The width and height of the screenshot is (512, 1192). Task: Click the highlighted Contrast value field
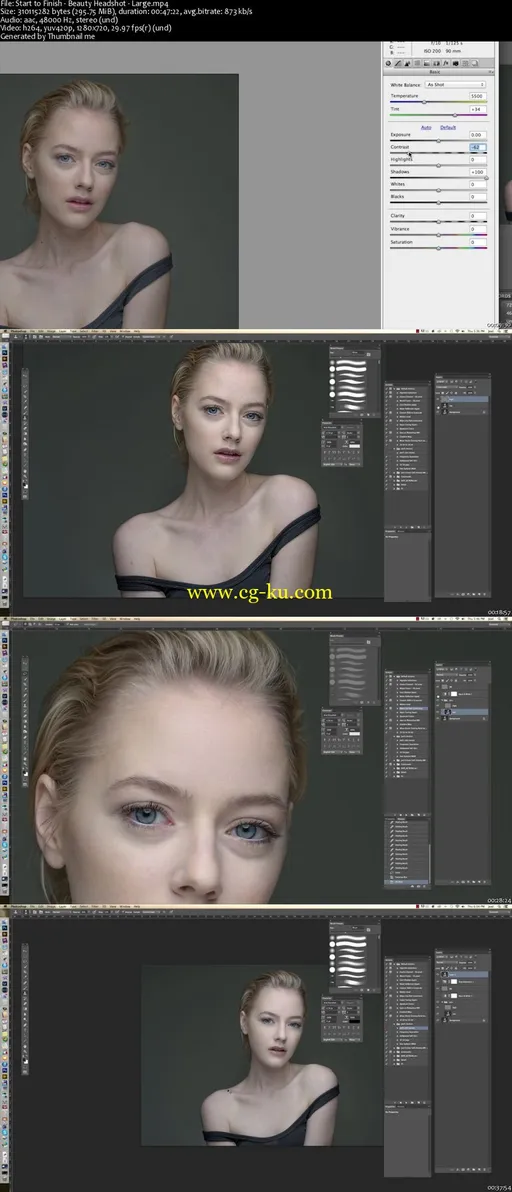(x=478, y=147)
